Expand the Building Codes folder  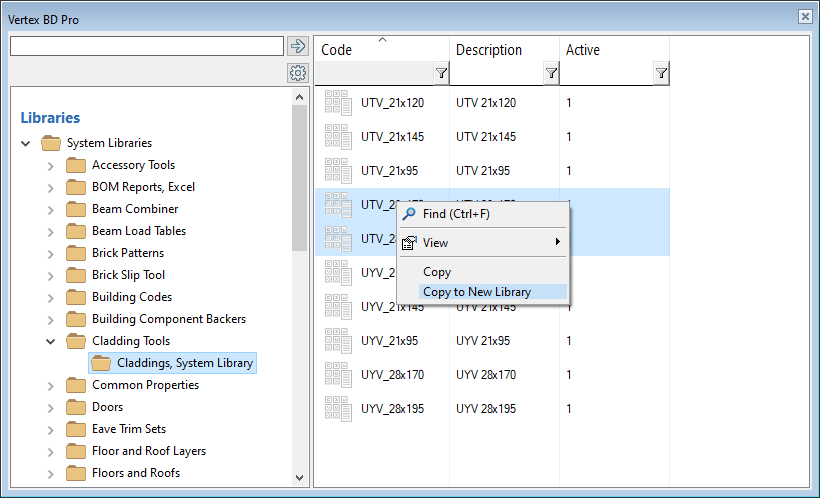click(51, 297)
